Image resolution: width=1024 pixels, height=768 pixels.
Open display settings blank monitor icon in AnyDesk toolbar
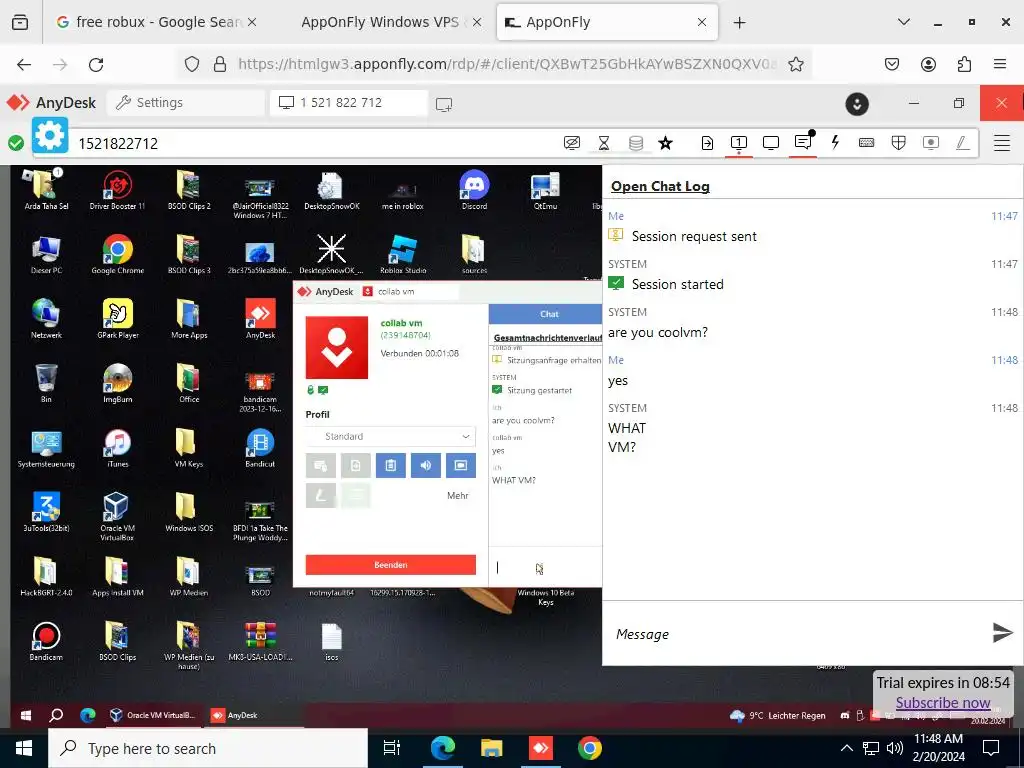(771, 143)
